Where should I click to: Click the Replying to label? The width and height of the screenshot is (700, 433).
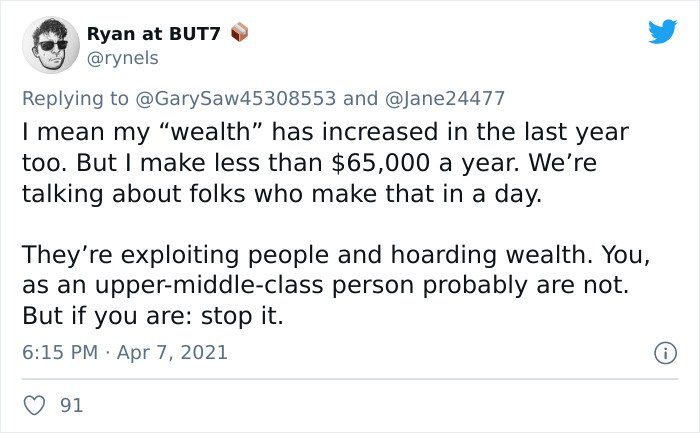[75, 98]
